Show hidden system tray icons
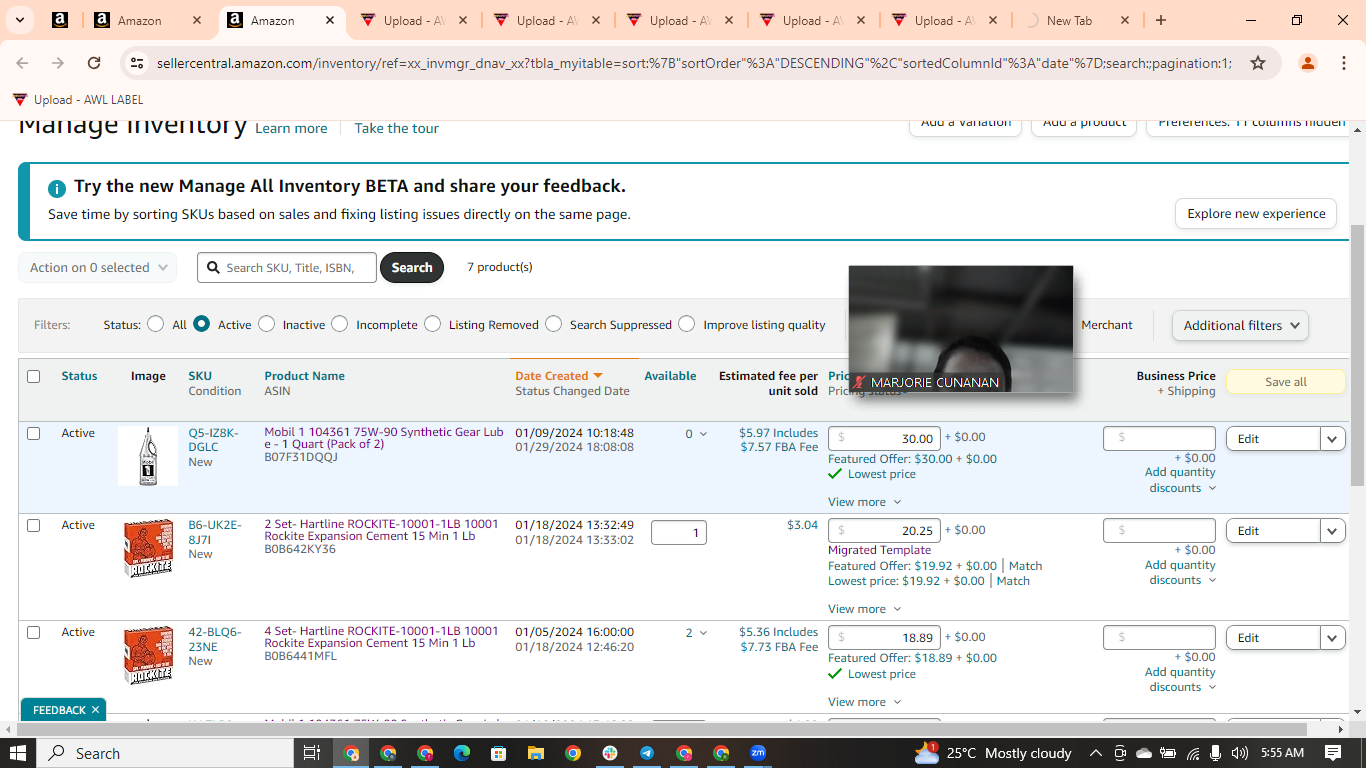This screenshot has width=1366, height=768. (1095, 753)
